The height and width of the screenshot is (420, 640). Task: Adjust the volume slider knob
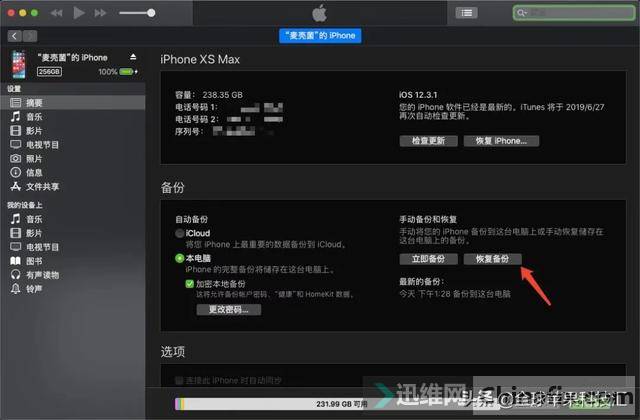(151, 13)
